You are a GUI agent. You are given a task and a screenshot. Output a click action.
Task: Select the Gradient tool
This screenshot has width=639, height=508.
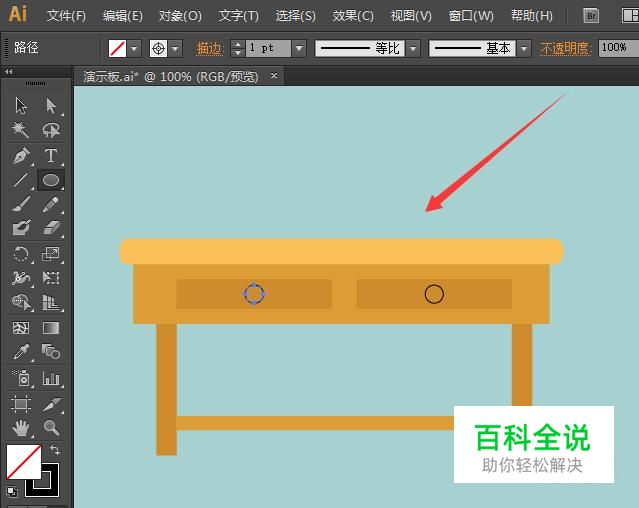click(x=51, y=328)
